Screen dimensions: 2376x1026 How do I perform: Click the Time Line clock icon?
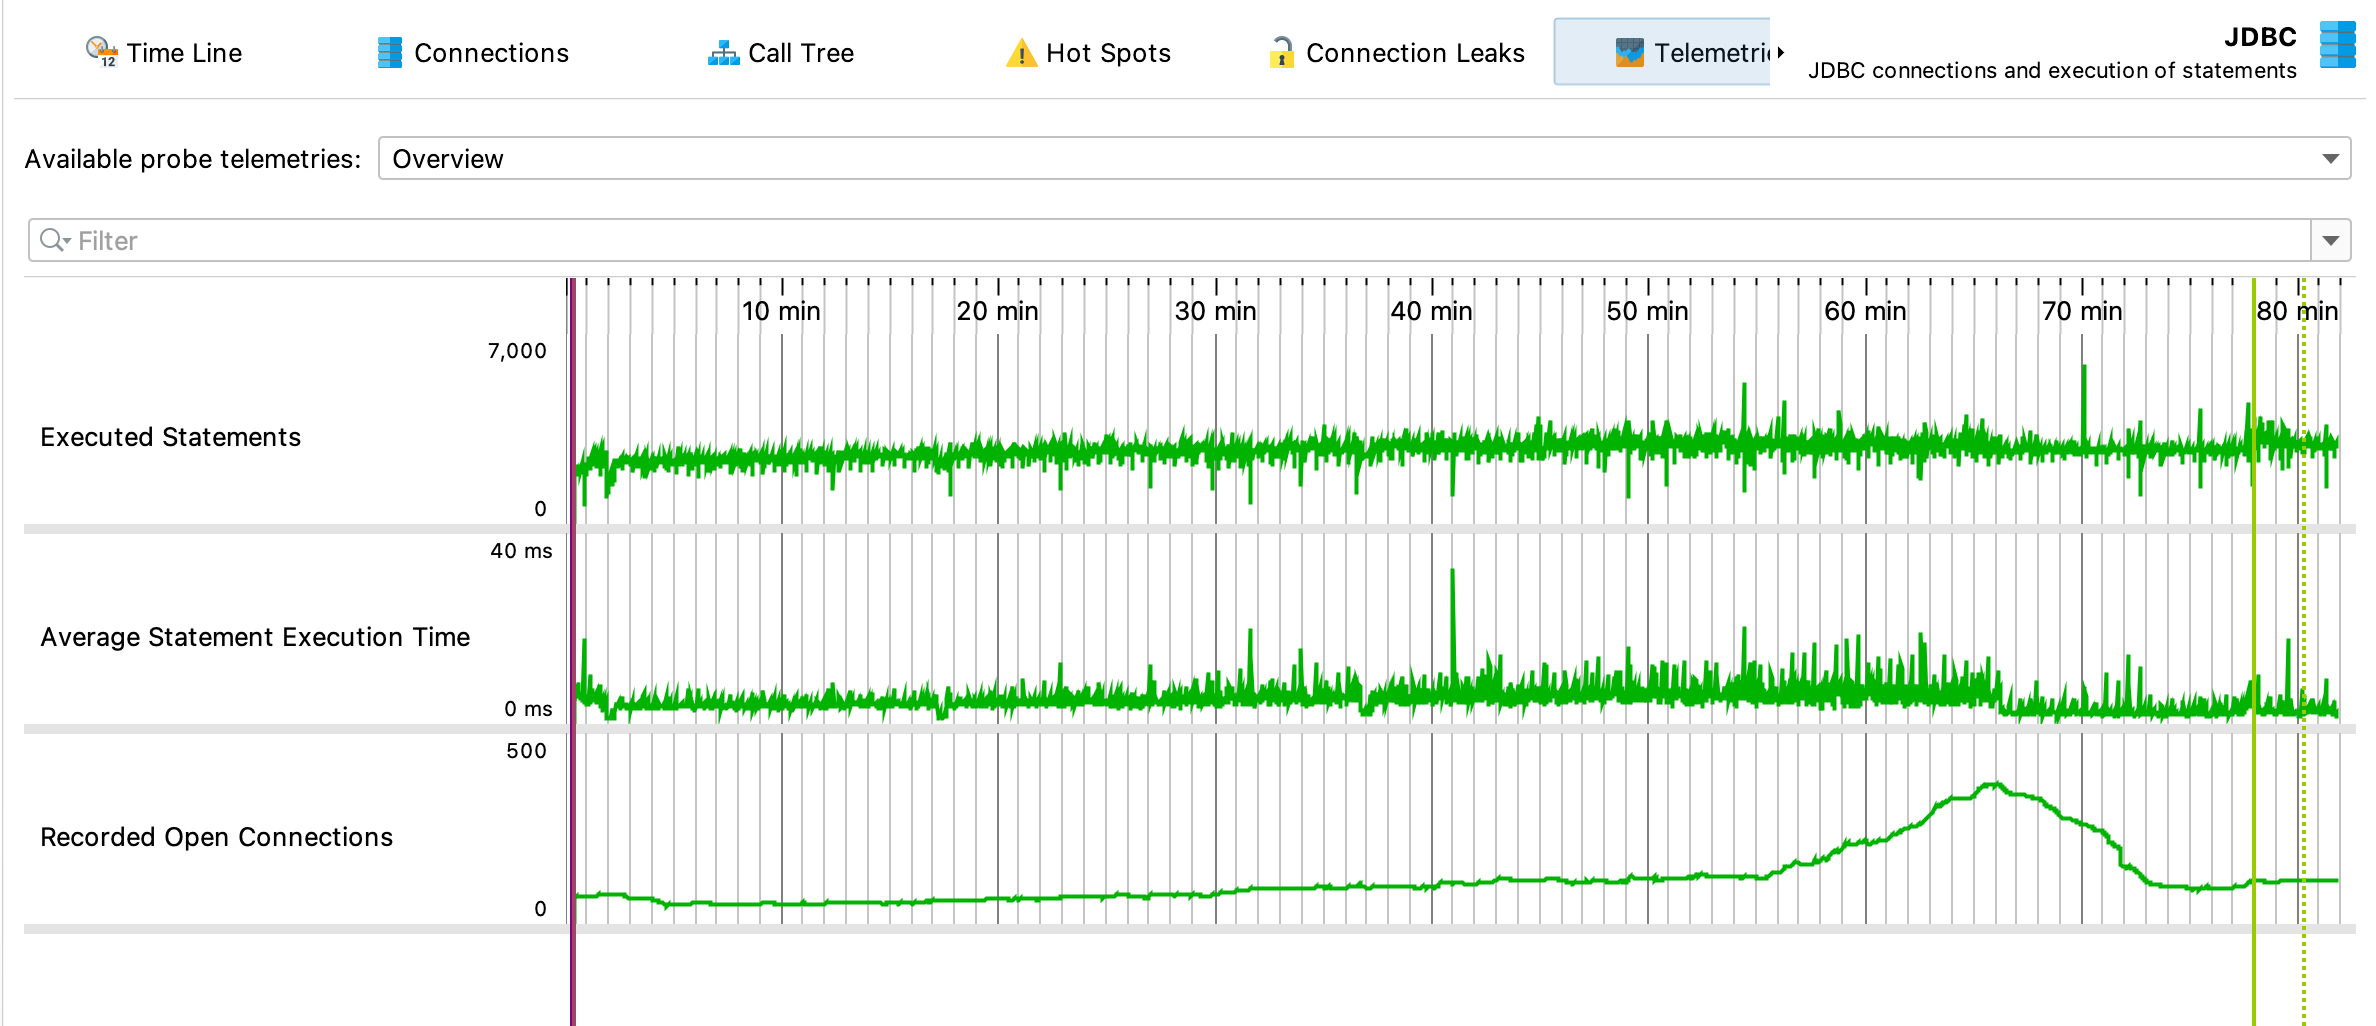(101, 52)
